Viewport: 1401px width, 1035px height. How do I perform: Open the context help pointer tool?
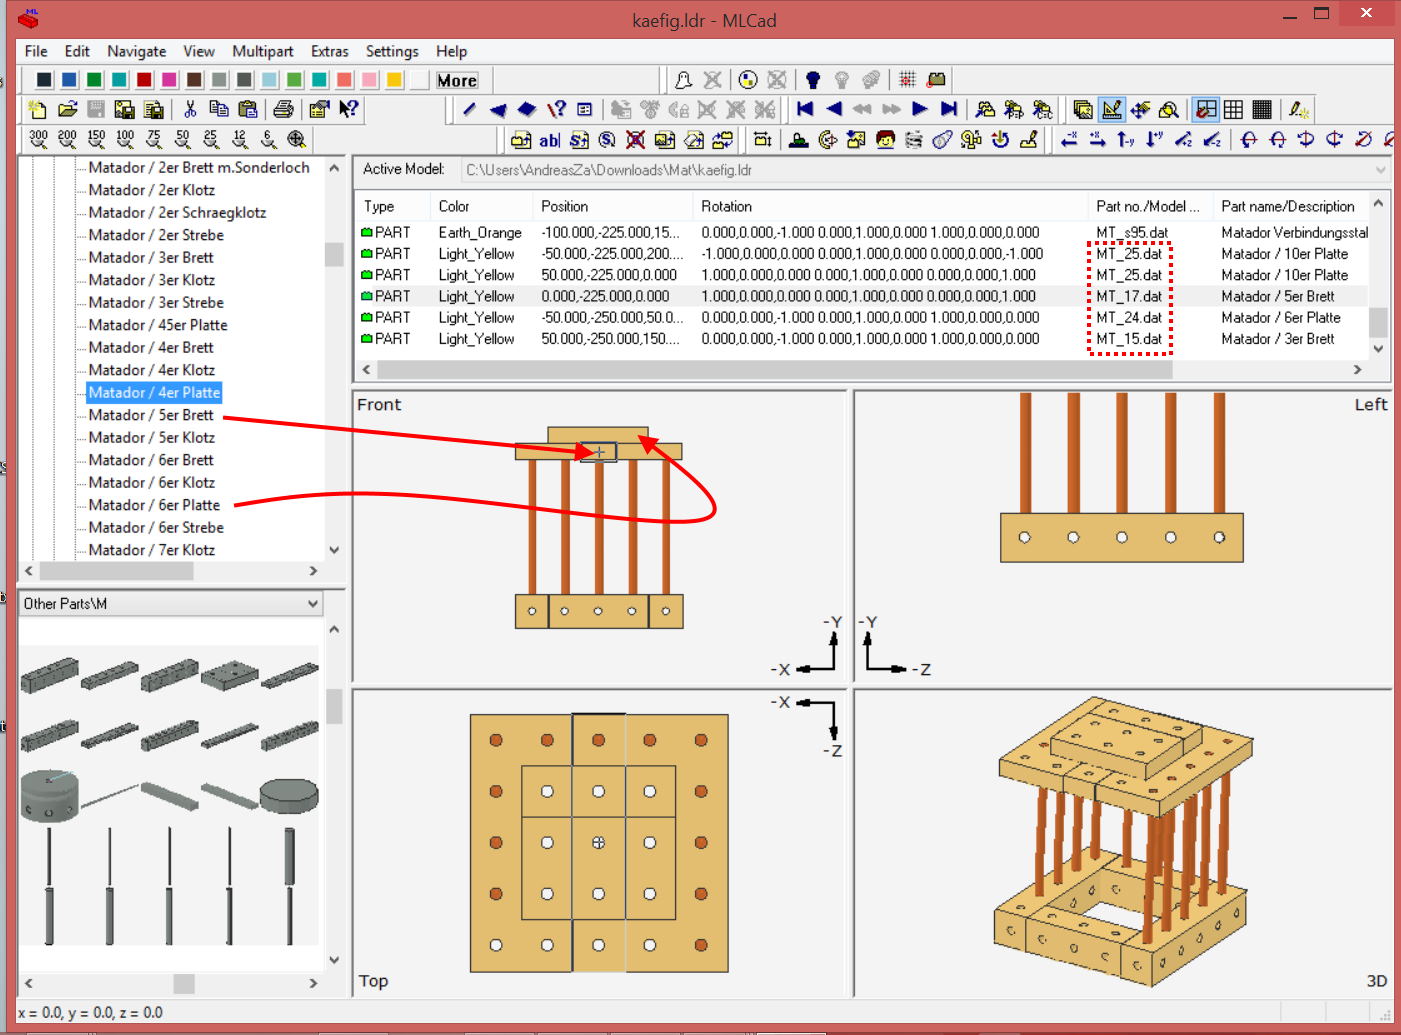click(x=348, y=109)
